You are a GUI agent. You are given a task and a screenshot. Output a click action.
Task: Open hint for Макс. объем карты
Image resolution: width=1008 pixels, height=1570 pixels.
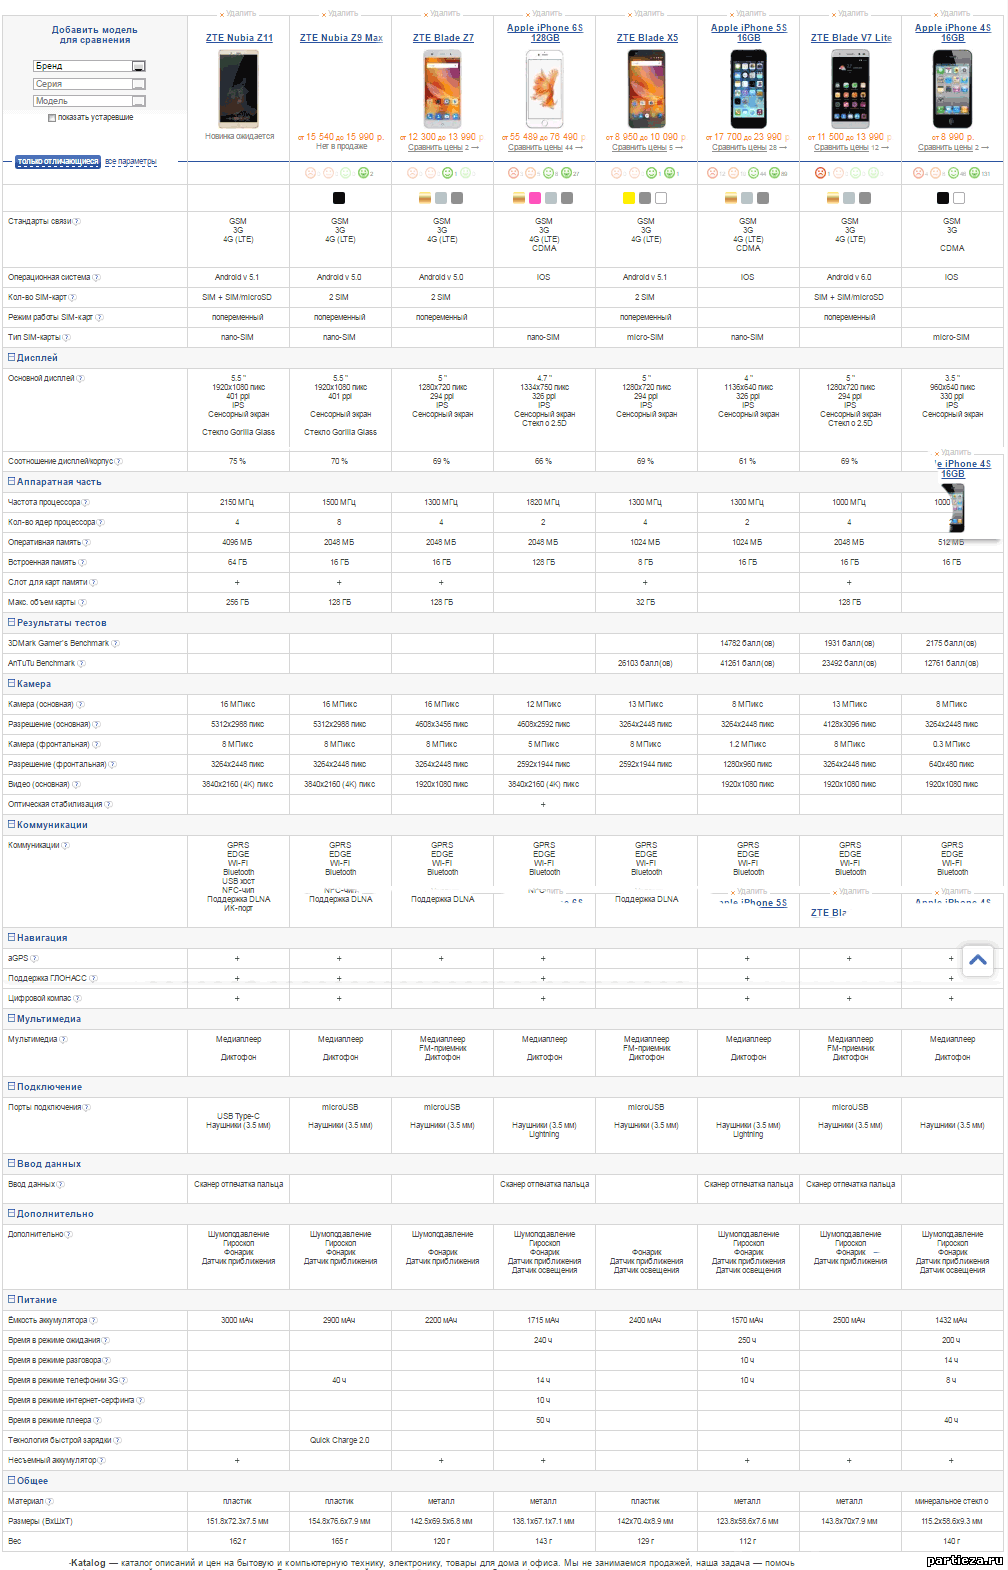[82, 603]
